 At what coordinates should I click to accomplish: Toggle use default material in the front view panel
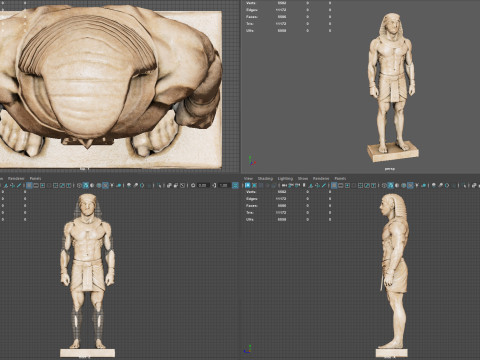pyautogui.click(x=92, y=185)
